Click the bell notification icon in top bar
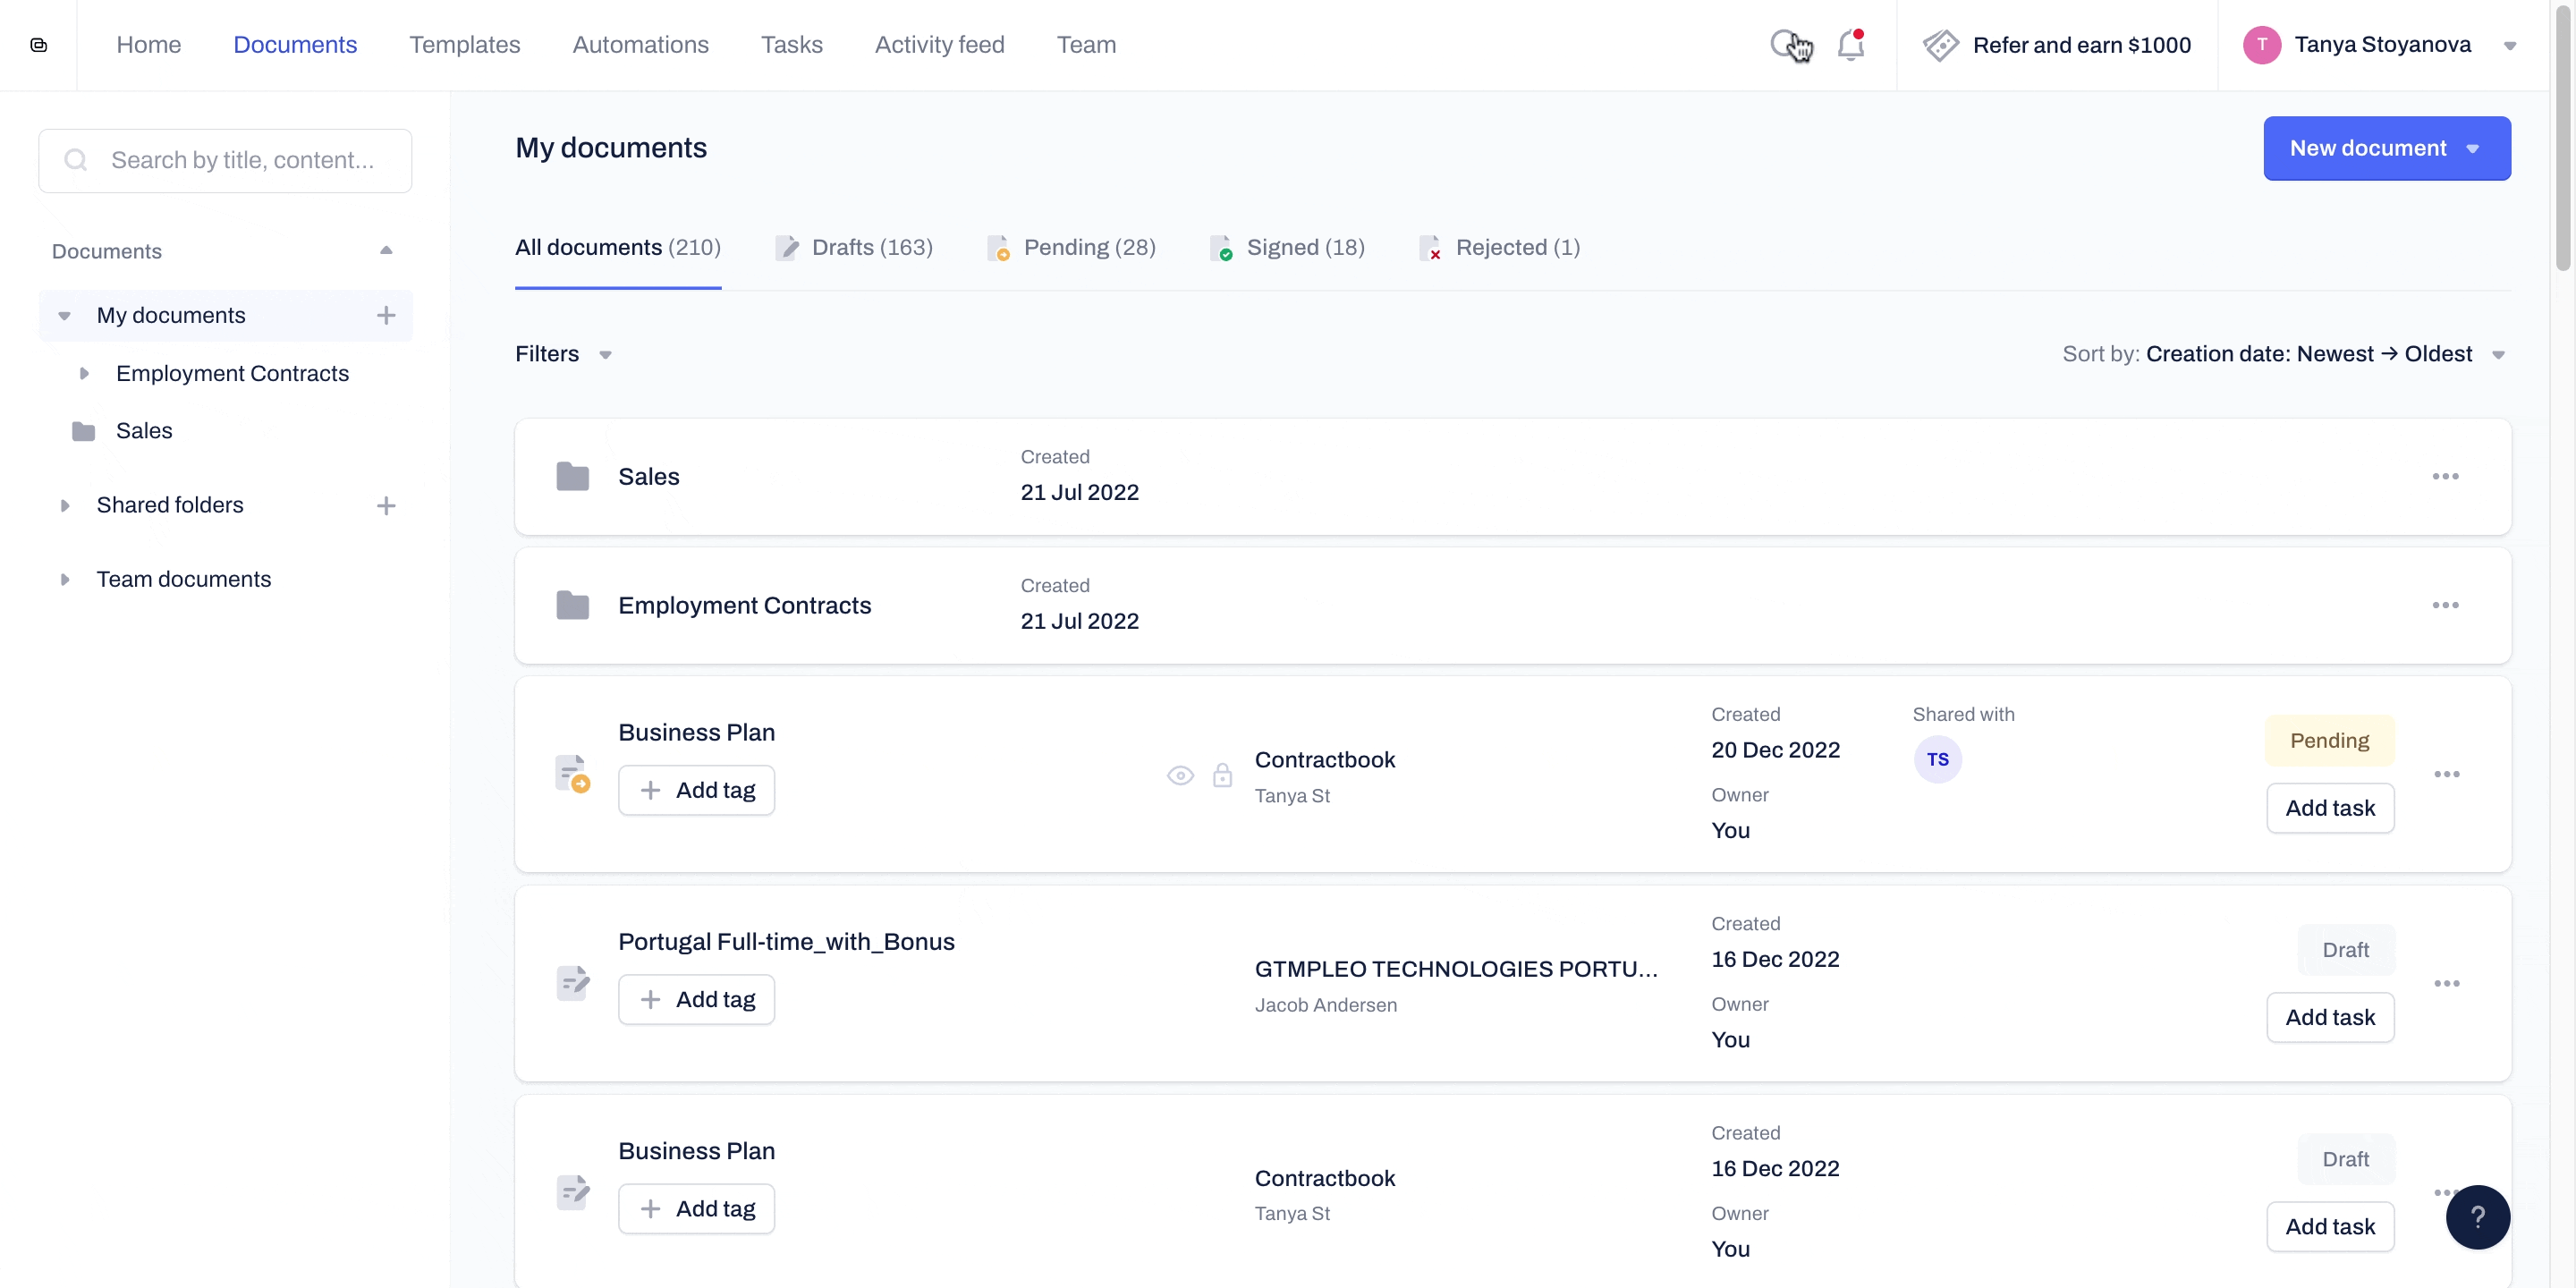Viewport: 2576px width, 1288px height. click(1851, 45)
